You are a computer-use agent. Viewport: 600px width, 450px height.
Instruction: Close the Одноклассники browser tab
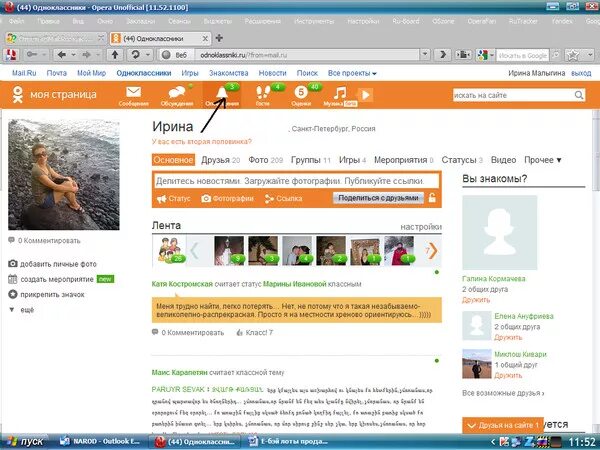click(x=205, y=39)
